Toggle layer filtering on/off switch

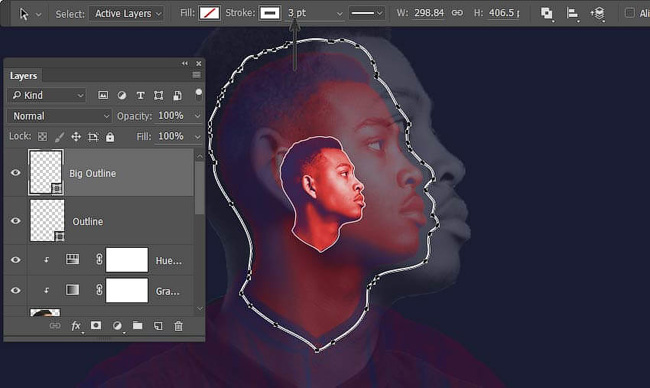point(199,95)
